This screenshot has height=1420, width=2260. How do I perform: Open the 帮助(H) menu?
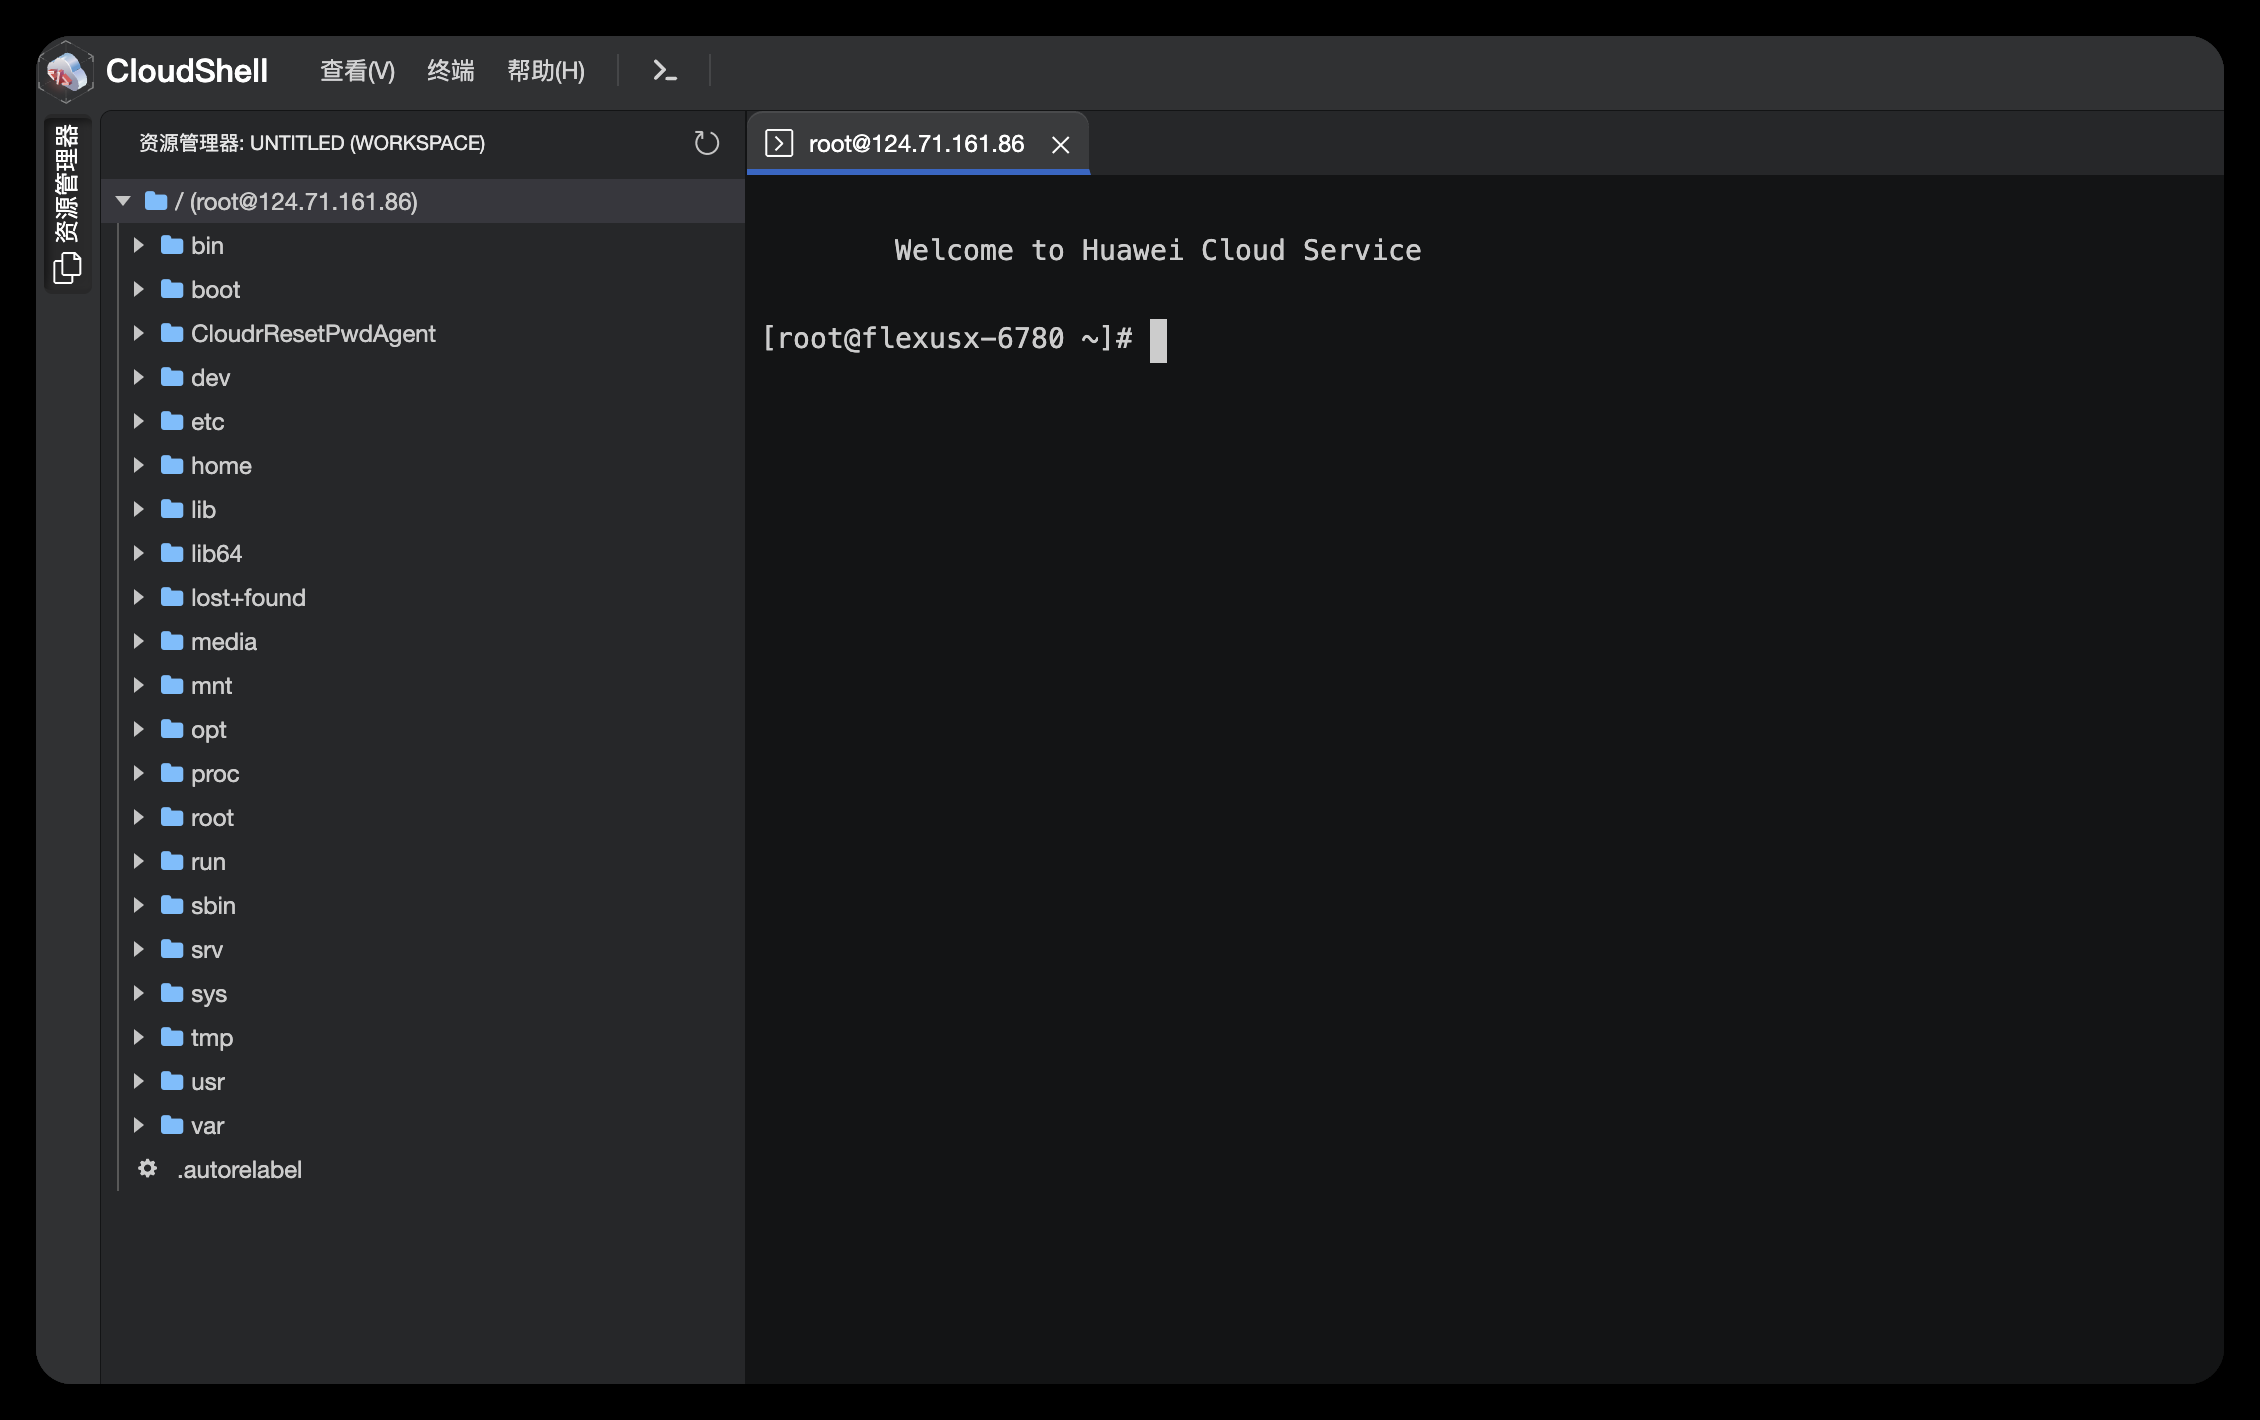coord(545,71)
